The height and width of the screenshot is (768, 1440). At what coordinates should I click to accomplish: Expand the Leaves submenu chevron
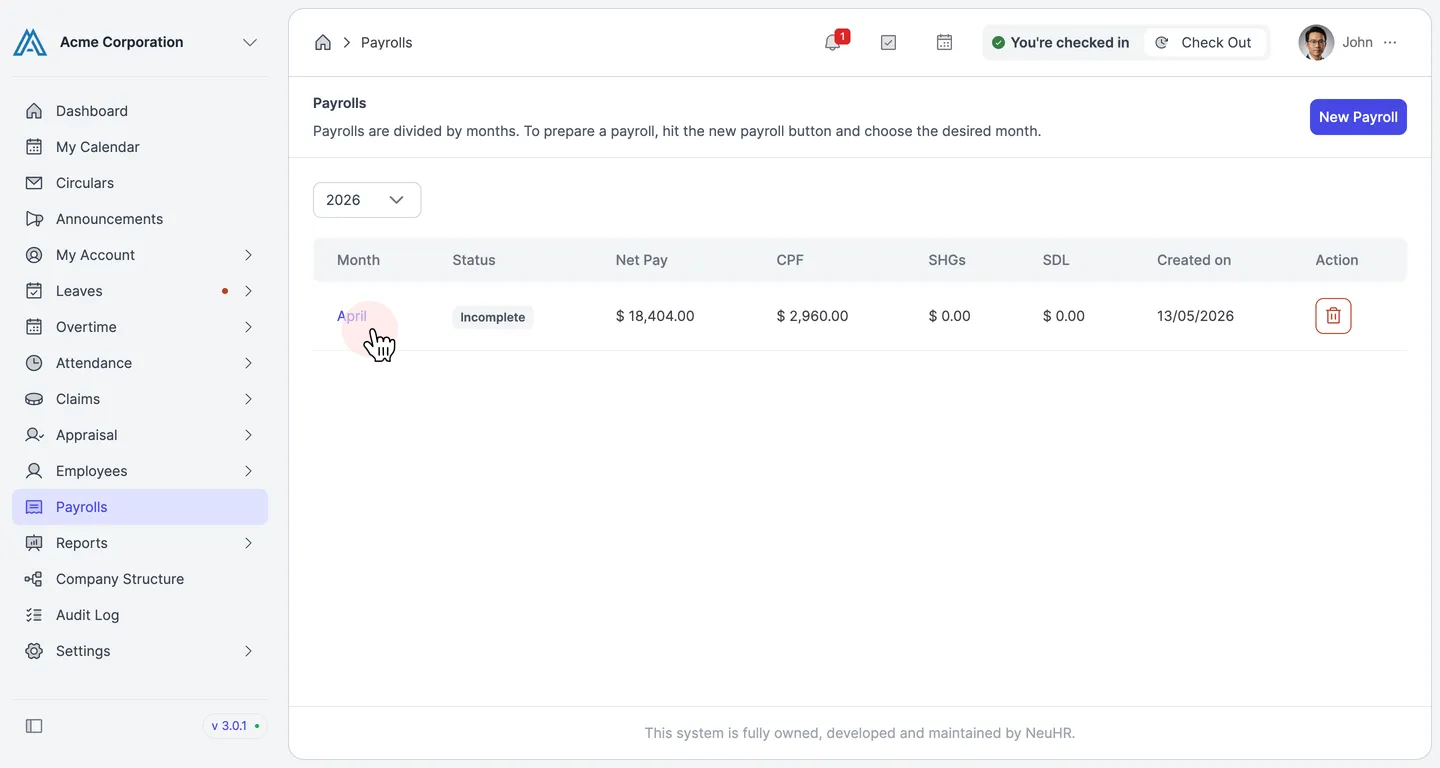point(248,291)
